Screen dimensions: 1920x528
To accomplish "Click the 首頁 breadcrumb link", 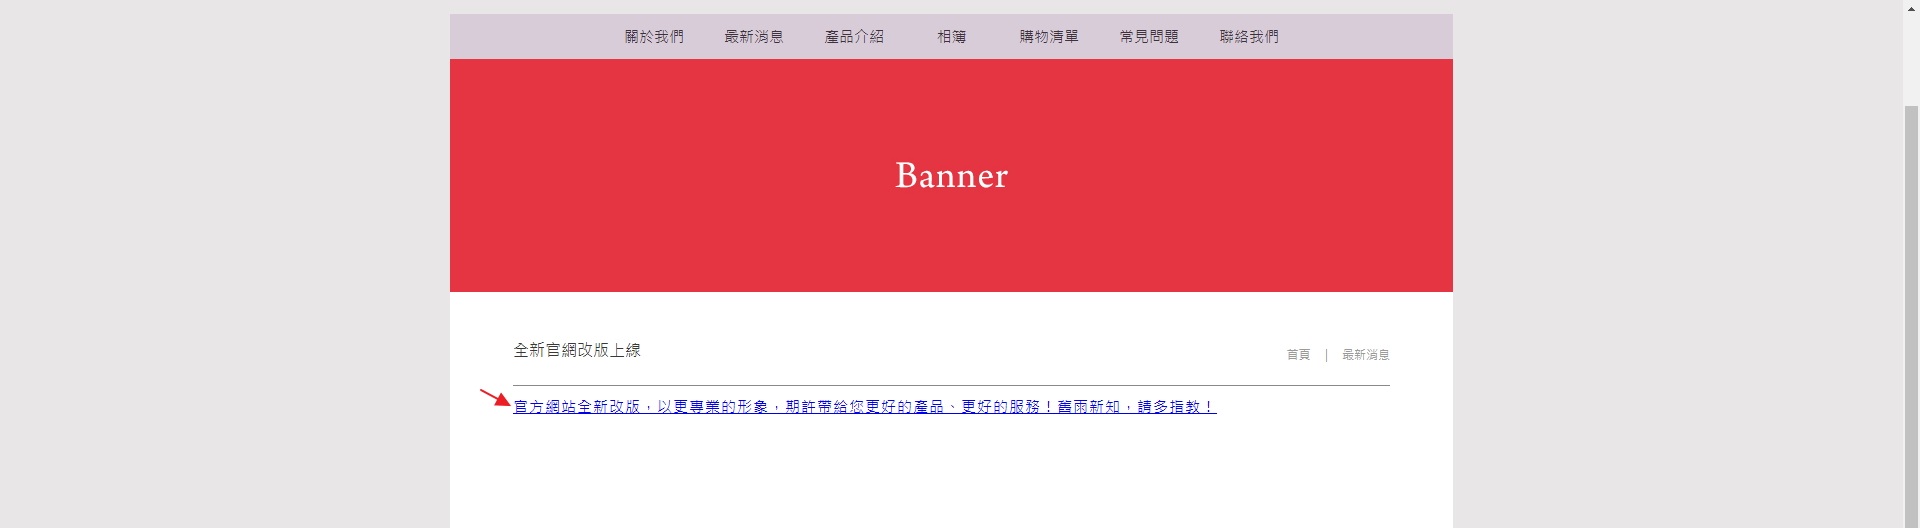I will tap(1297, 355).
